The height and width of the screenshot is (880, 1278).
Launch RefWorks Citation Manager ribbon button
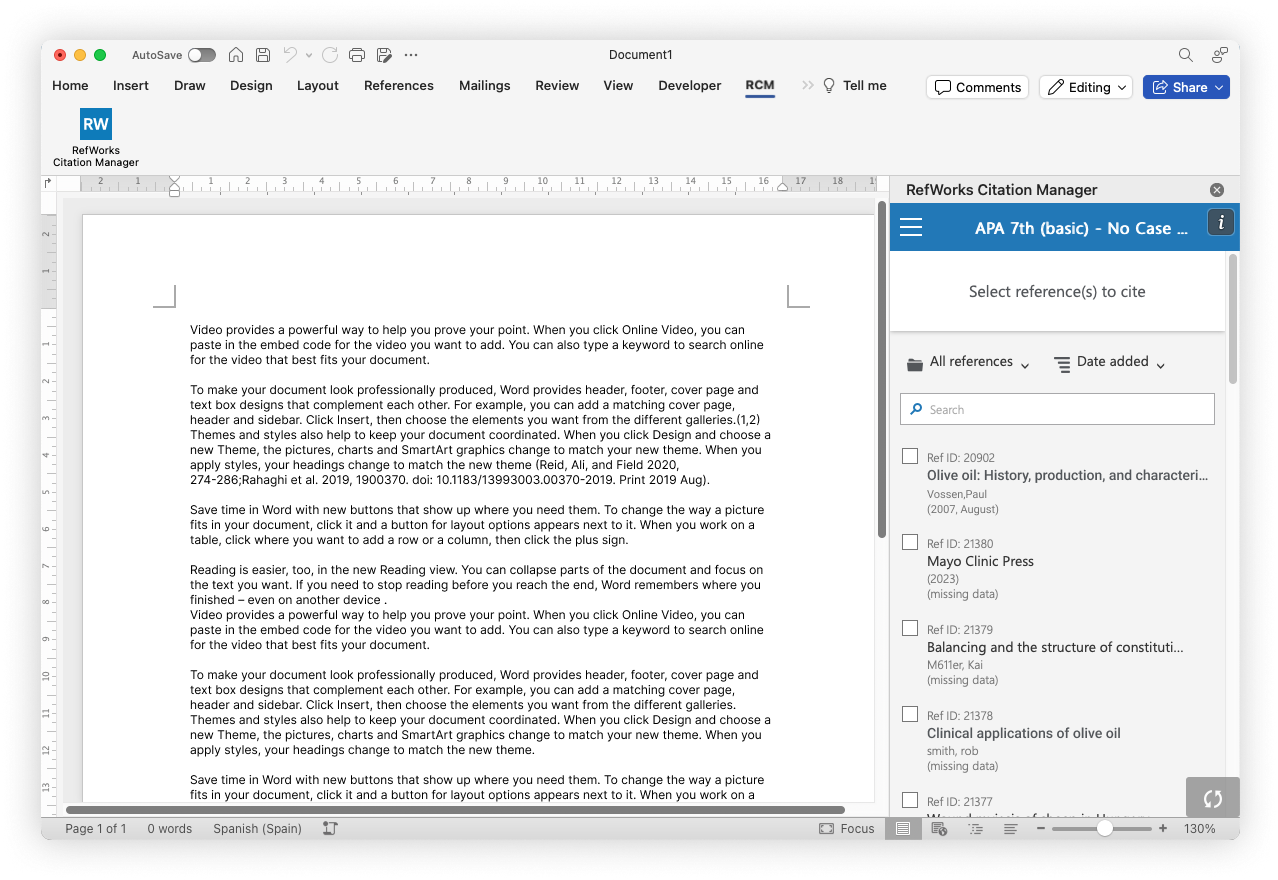(x=96, y=138)
